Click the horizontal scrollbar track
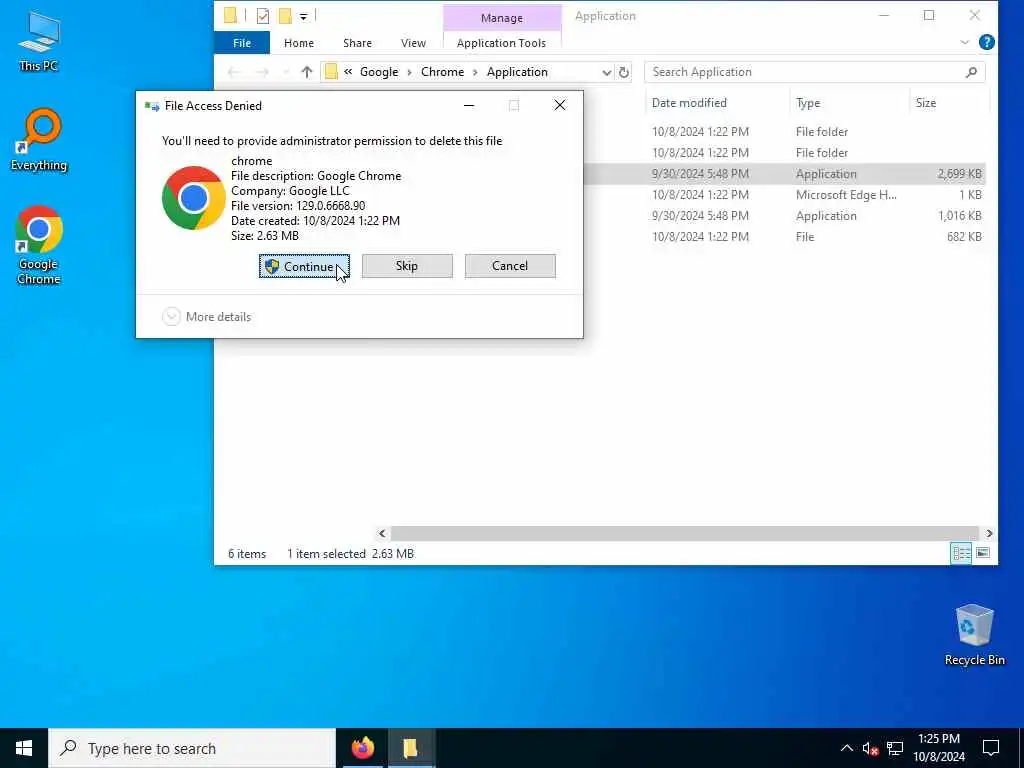The width and height of the screenshot is (1024, 768). click(x=685, y=534)
